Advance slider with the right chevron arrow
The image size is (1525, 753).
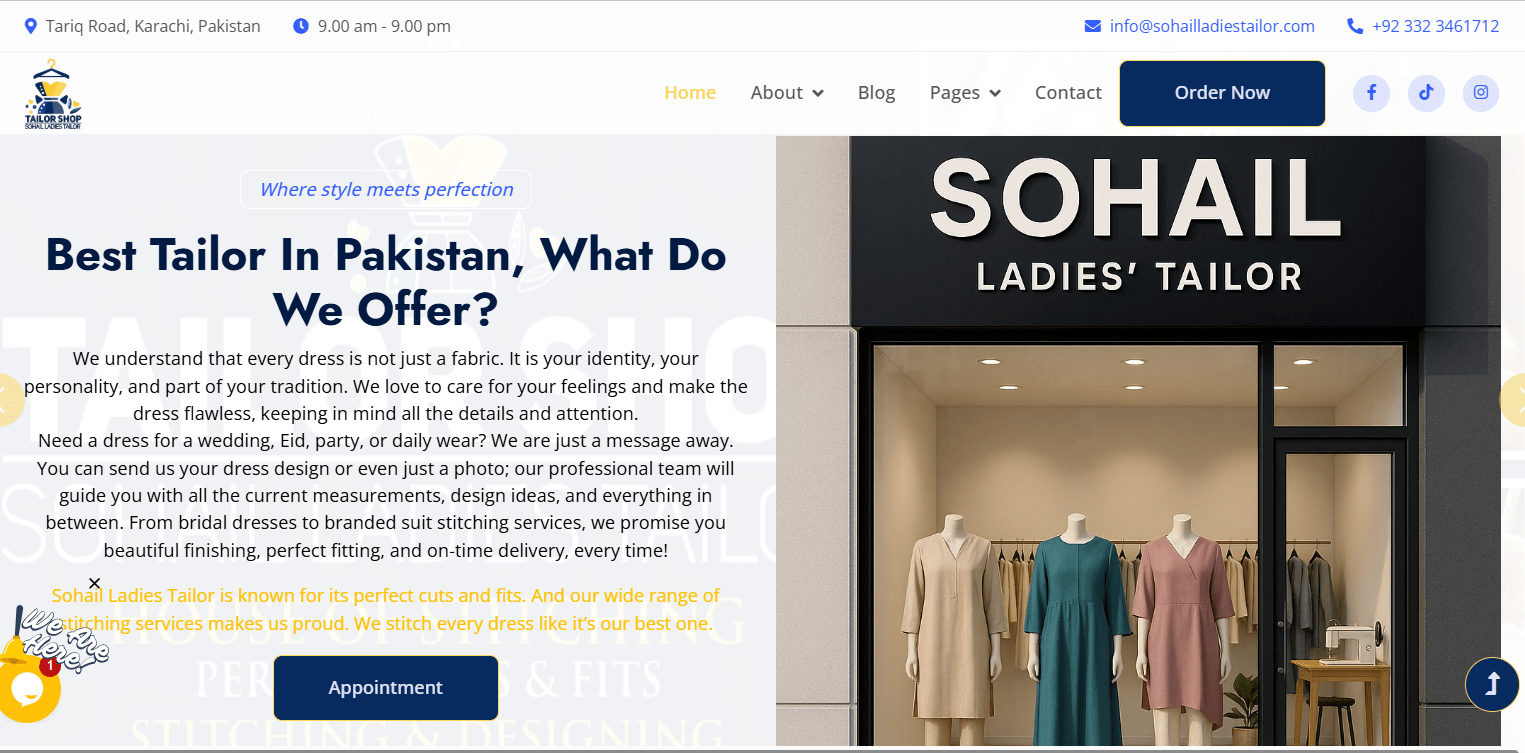1517,400
